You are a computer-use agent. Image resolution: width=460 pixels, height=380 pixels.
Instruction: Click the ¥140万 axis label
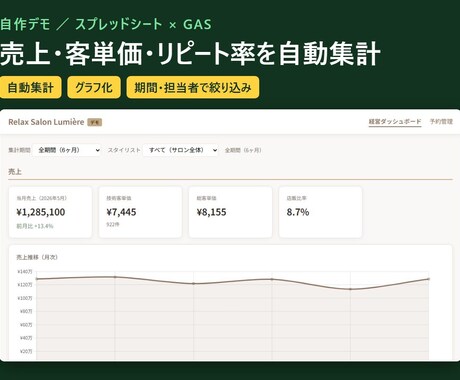(25, 272)
